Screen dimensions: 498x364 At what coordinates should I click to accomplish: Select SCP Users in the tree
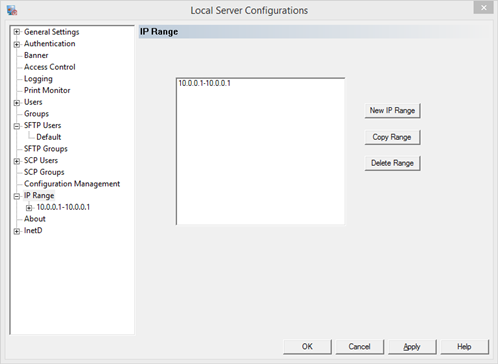click(41, 160)
